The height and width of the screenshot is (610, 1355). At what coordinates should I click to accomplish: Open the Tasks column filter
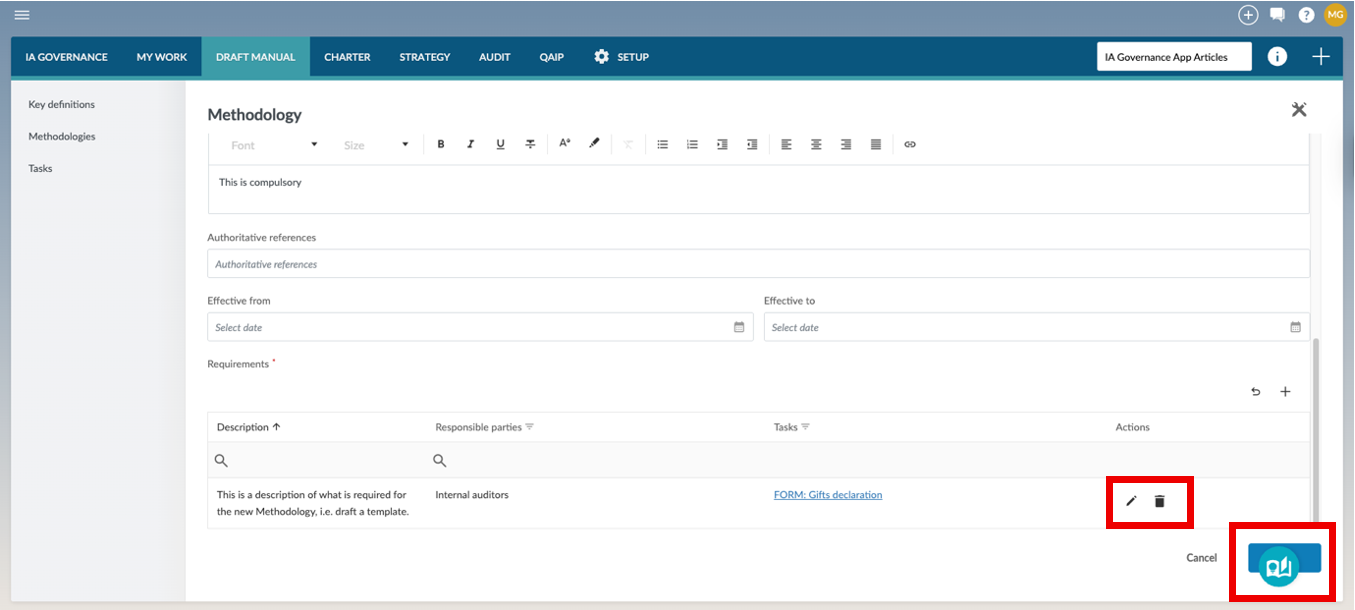pos(805,427)
